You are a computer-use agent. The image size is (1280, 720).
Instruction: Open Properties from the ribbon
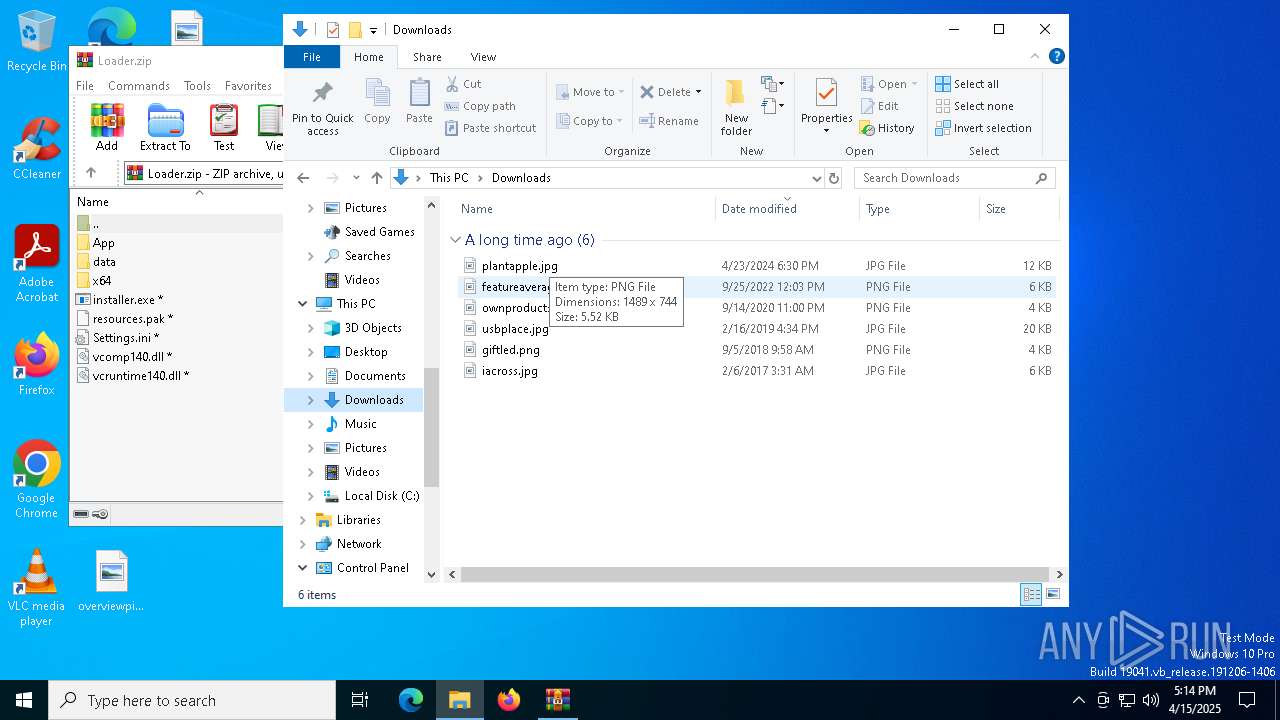[x=826, y=107]
